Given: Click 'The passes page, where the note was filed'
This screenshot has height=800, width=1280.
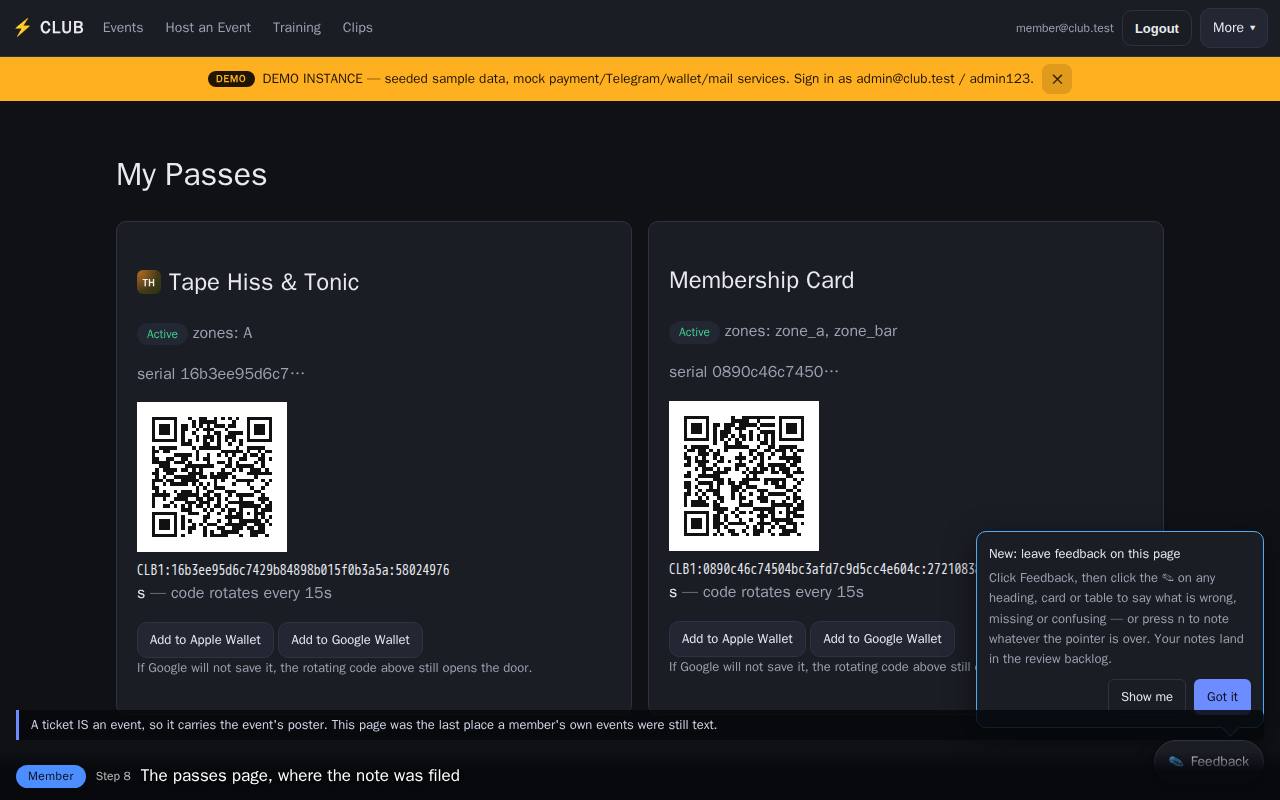Looking at the screenshot, I should point(300,776).
